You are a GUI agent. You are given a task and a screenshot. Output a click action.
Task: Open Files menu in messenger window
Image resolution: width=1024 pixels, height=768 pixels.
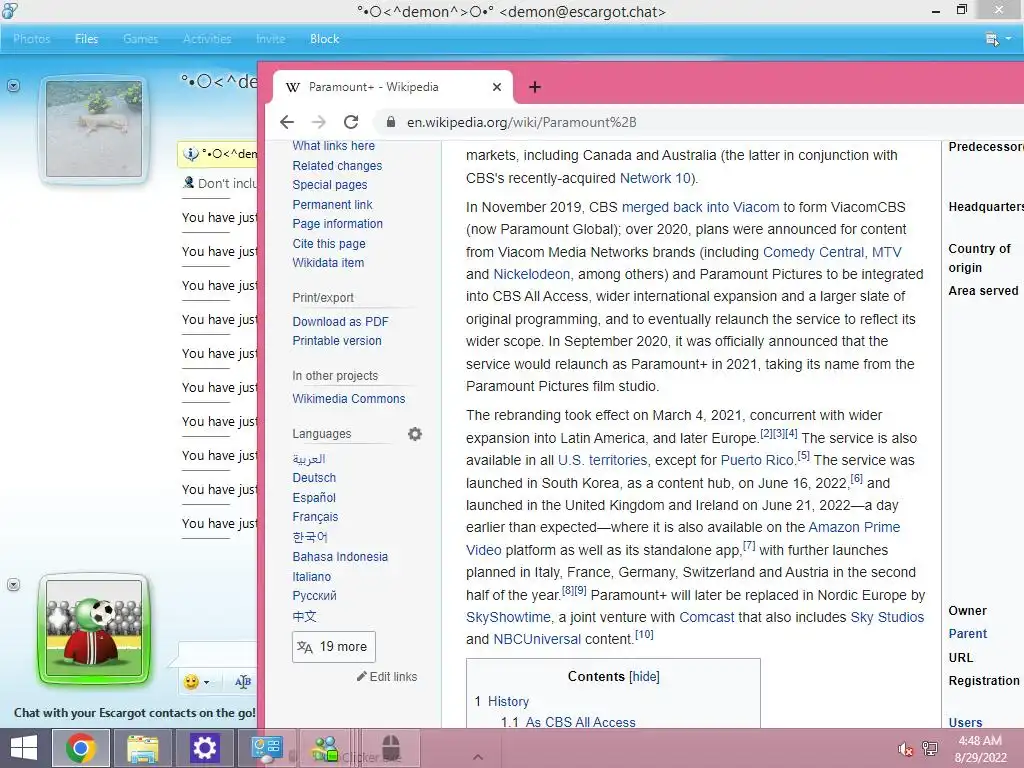(86, 39)
